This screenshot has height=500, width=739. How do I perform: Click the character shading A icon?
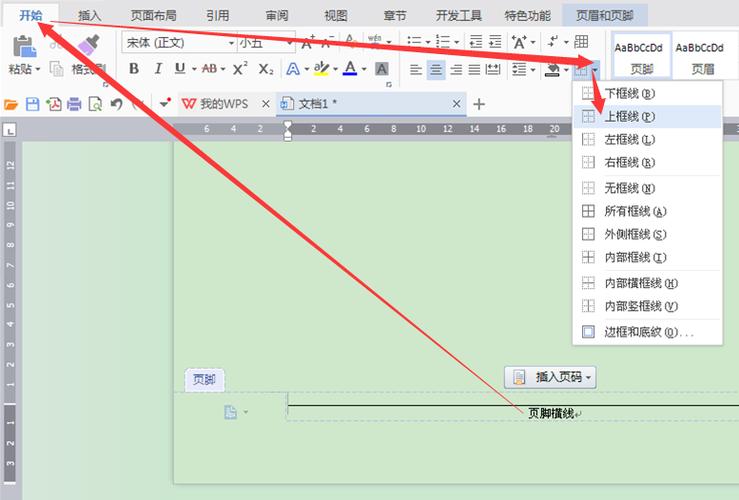tap(382, 69)
